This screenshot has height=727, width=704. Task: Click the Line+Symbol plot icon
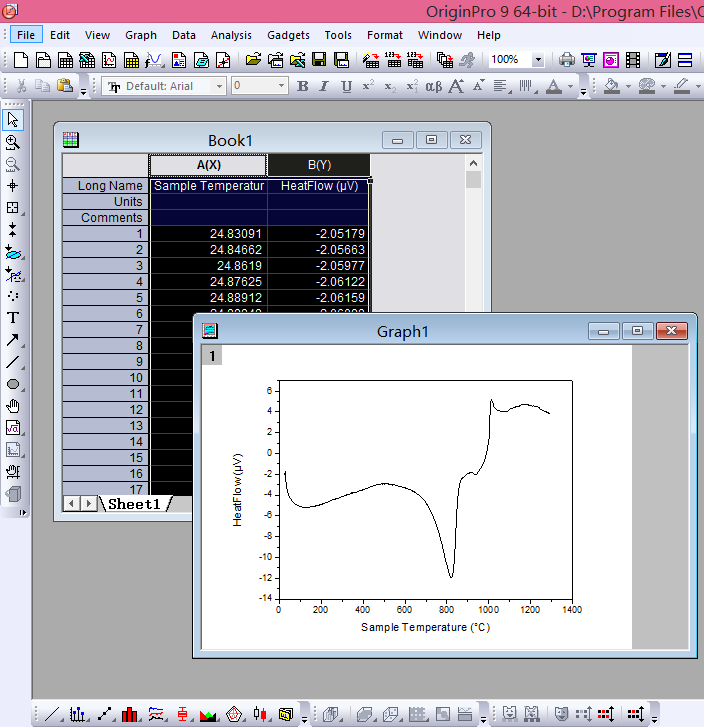(104, 714)
